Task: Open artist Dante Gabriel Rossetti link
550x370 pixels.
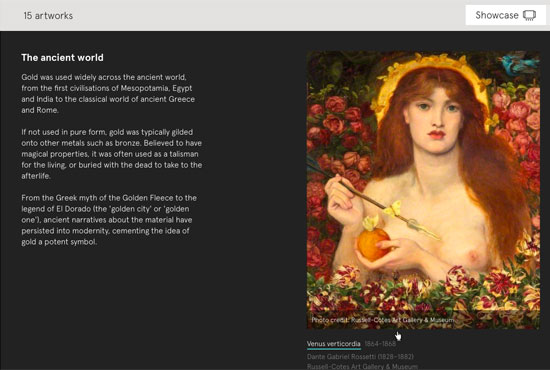Action: 360,357
